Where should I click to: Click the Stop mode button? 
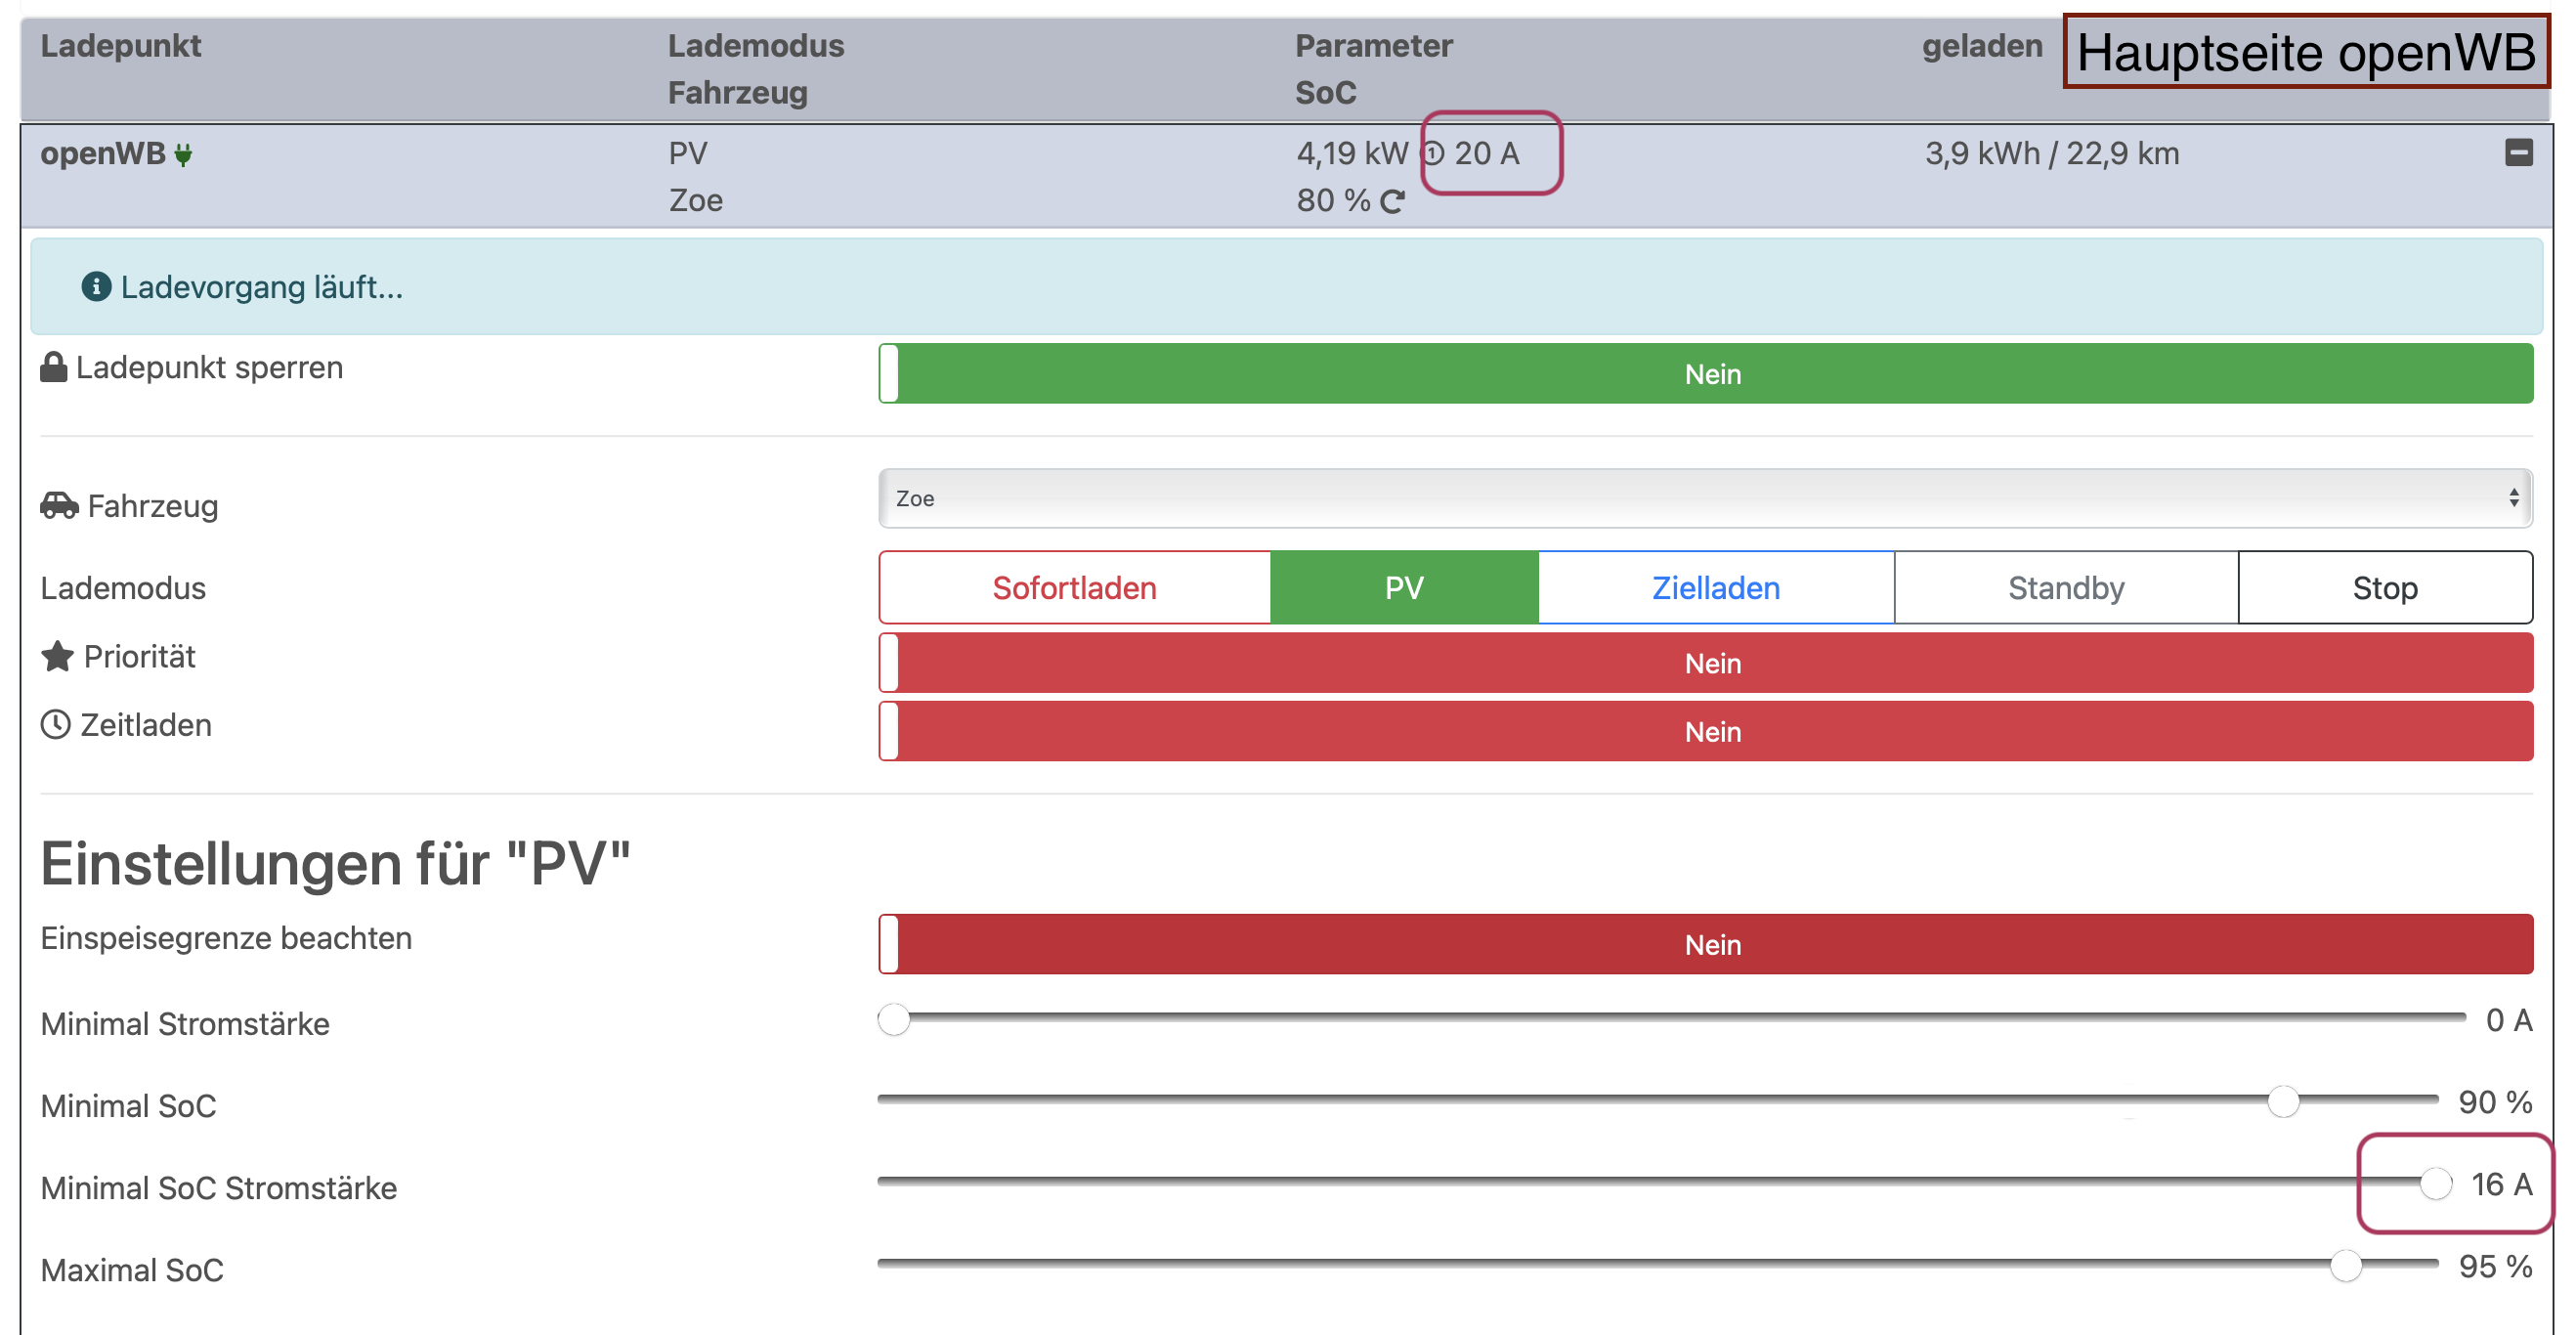(2384, 588)
